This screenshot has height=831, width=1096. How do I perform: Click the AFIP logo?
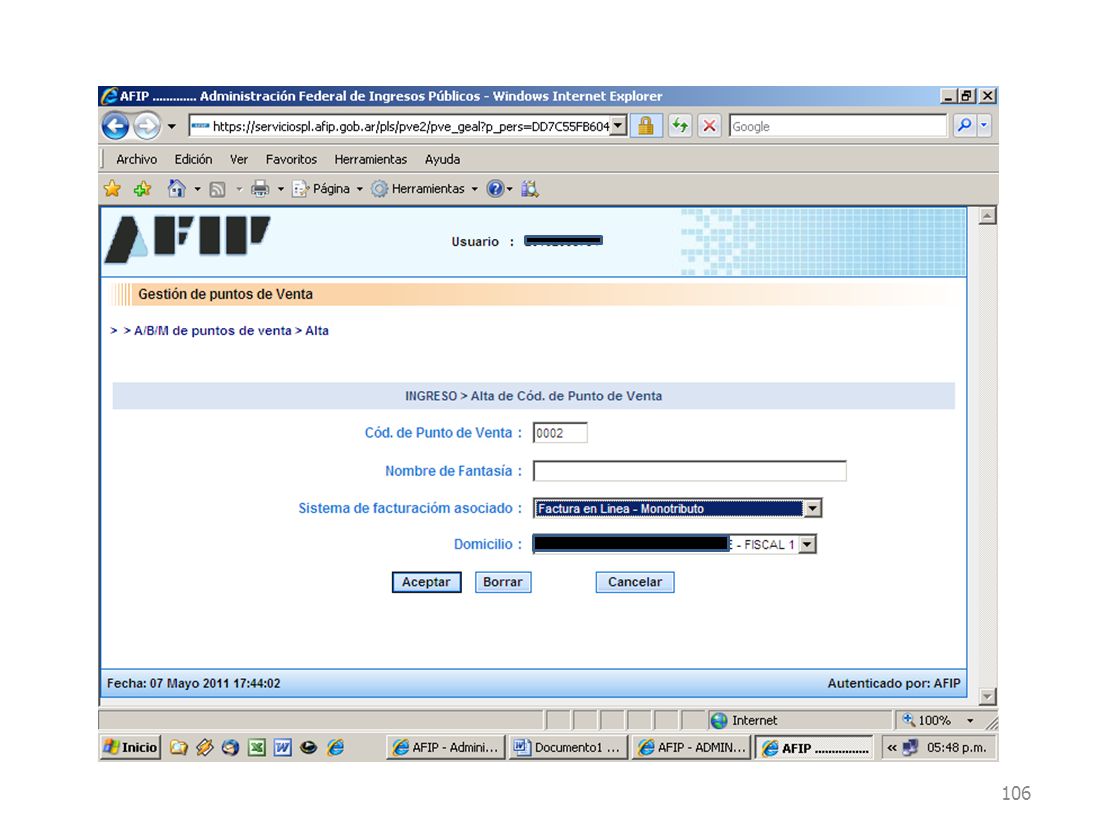click(x=187, y=239)
